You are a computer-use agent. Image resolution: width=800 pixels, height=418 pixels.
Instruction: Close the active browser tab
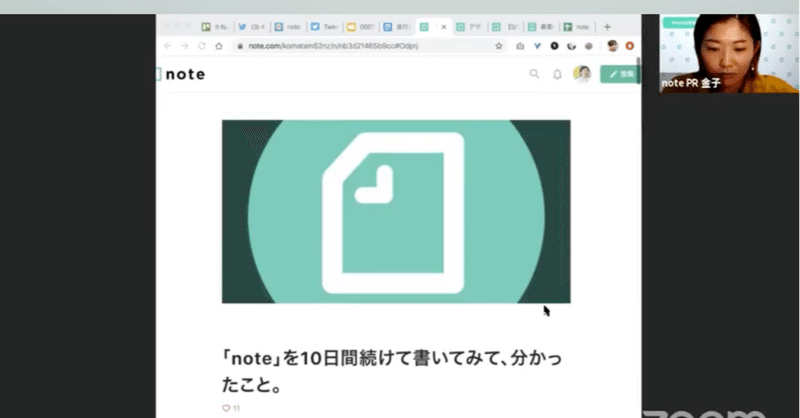point(443,27)
